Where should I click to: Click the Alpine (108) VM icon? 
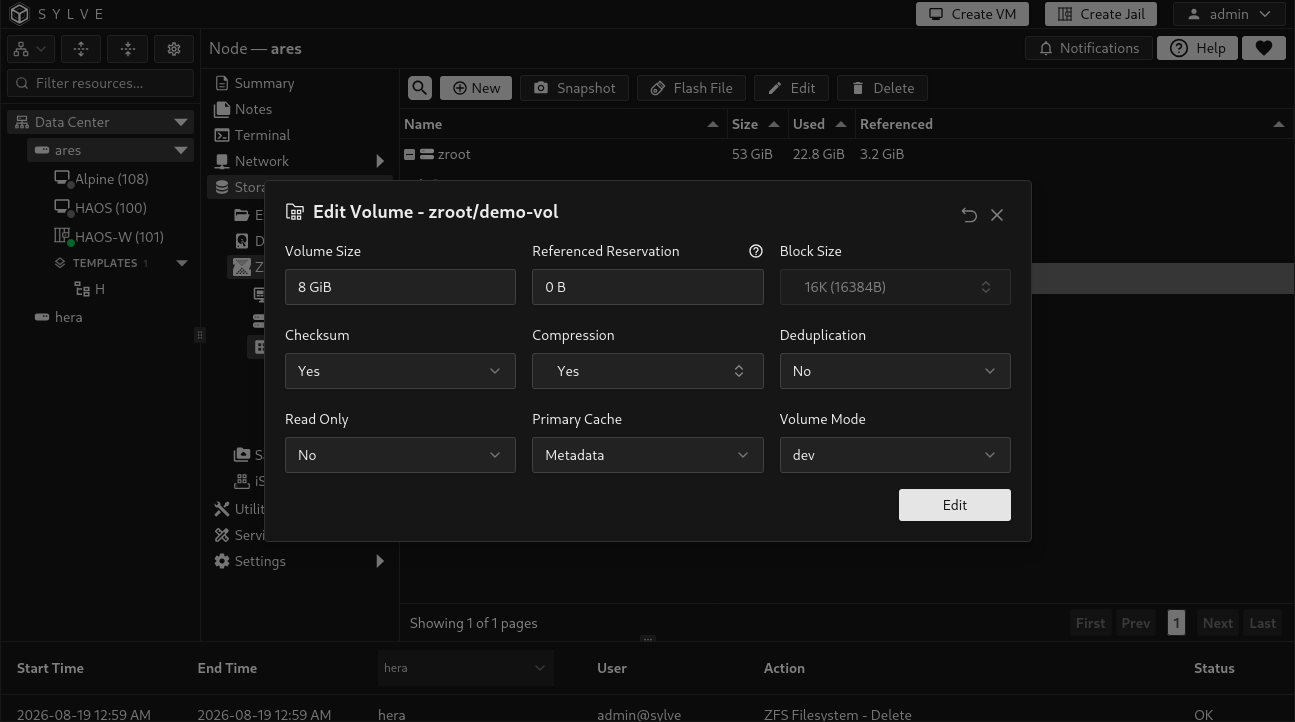[62, 179]
